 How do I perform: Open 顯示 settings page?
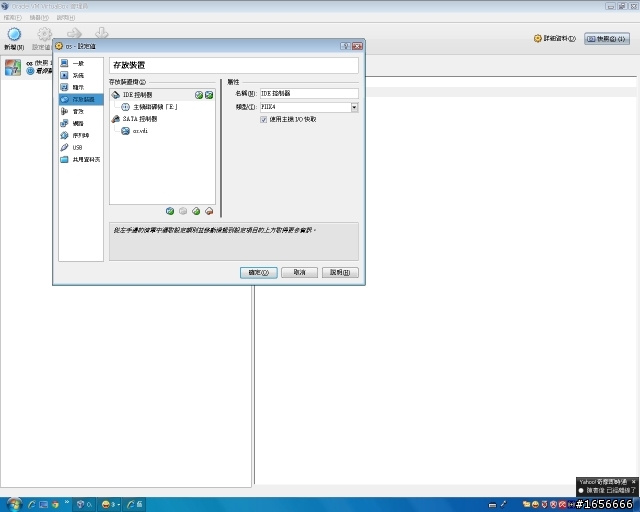(x=81, y=87)
